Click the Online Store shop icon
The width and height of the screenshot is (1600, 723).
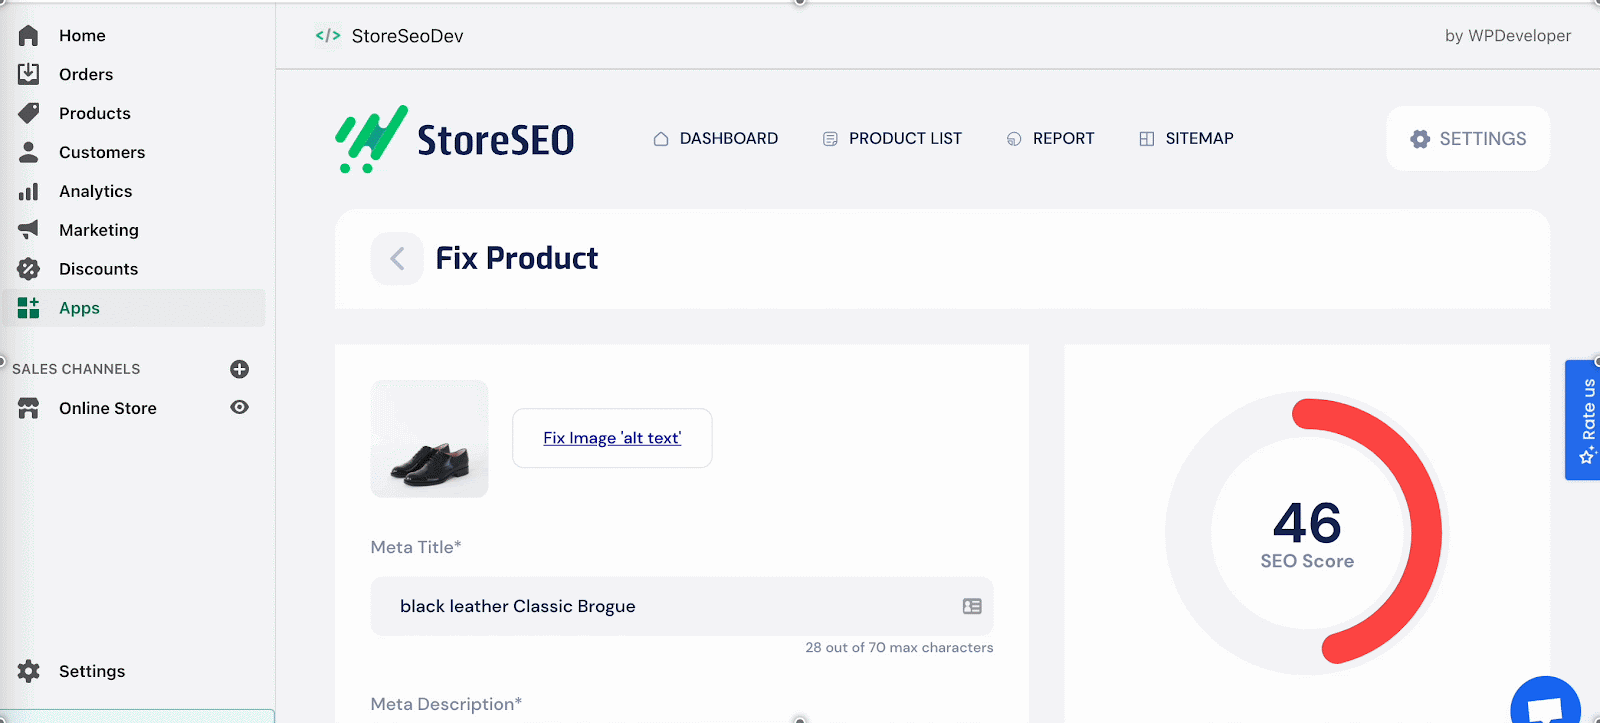(28, 408)
